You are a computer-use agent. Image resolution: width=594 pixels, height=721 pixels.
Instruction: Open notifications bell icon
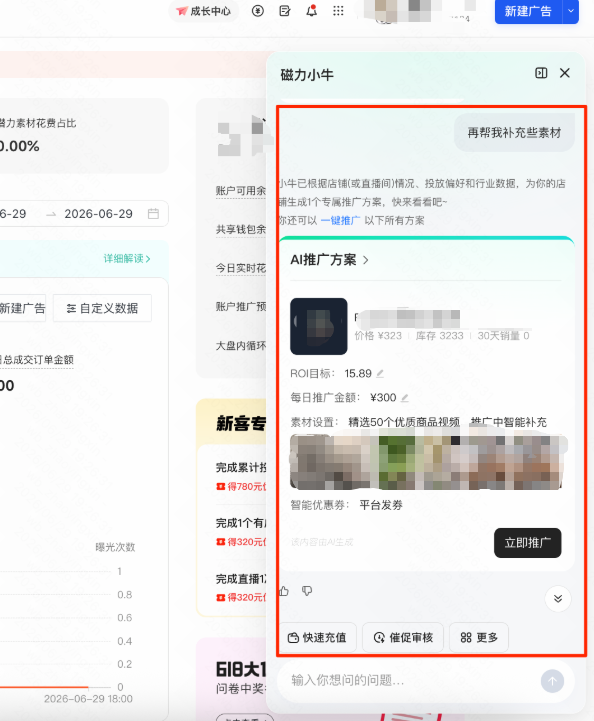tap(311, 11)
